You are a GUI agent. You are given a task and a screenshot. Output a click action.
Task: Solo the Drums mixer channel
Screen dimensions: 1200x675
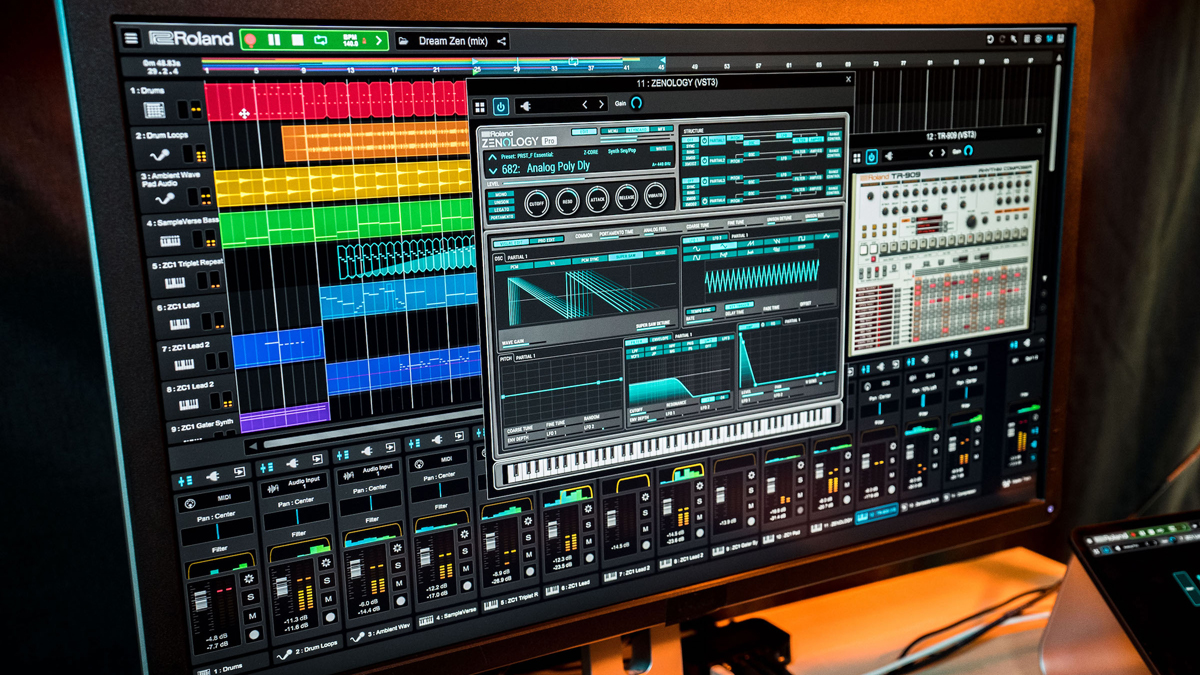[250, 597]
